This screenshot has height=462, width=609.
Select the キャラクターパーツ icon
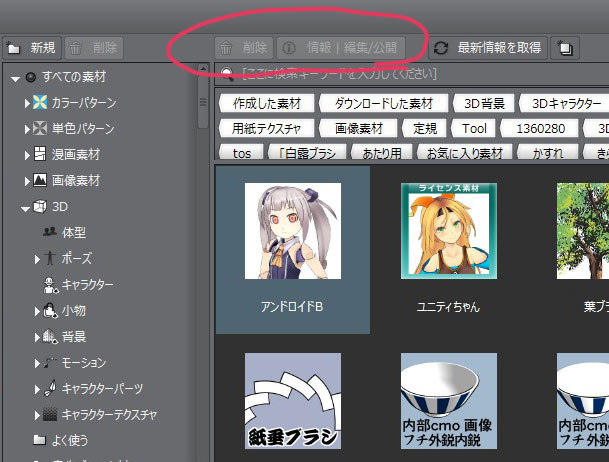coord(50,388)
